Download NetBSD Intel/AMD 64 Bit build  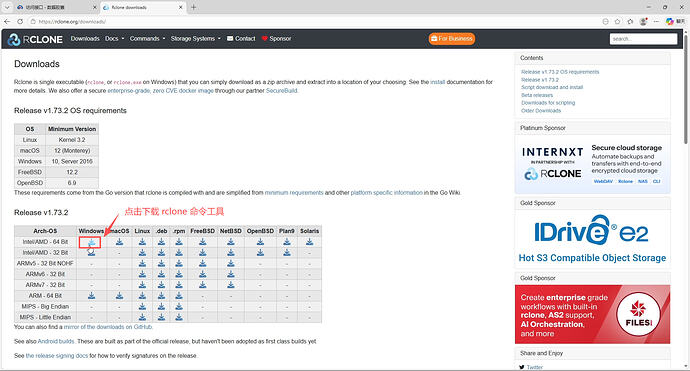(231, 242)
